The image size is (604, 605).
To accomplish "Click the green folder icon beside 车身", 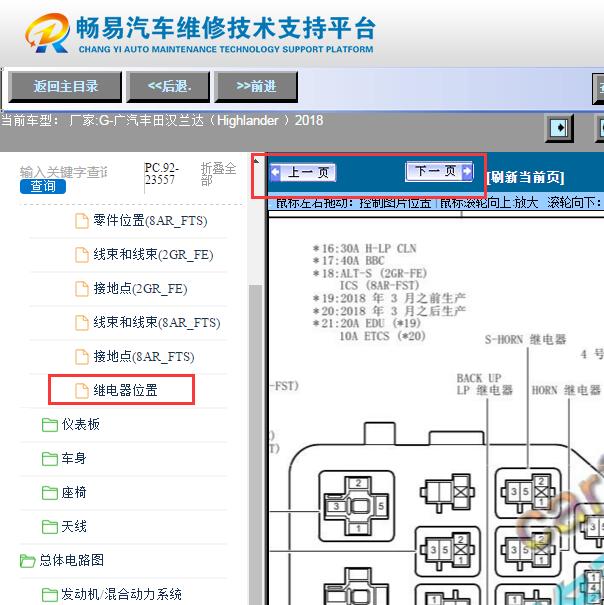I will point(50,459).
